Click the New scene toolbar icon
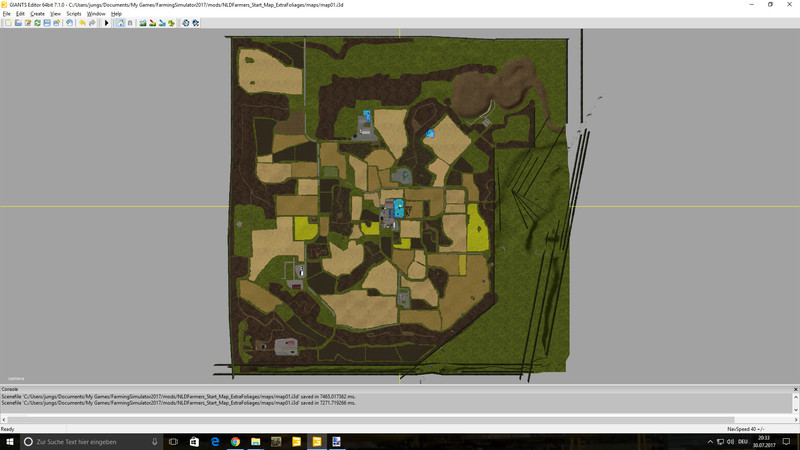800x450 pixels. point(6,23)
